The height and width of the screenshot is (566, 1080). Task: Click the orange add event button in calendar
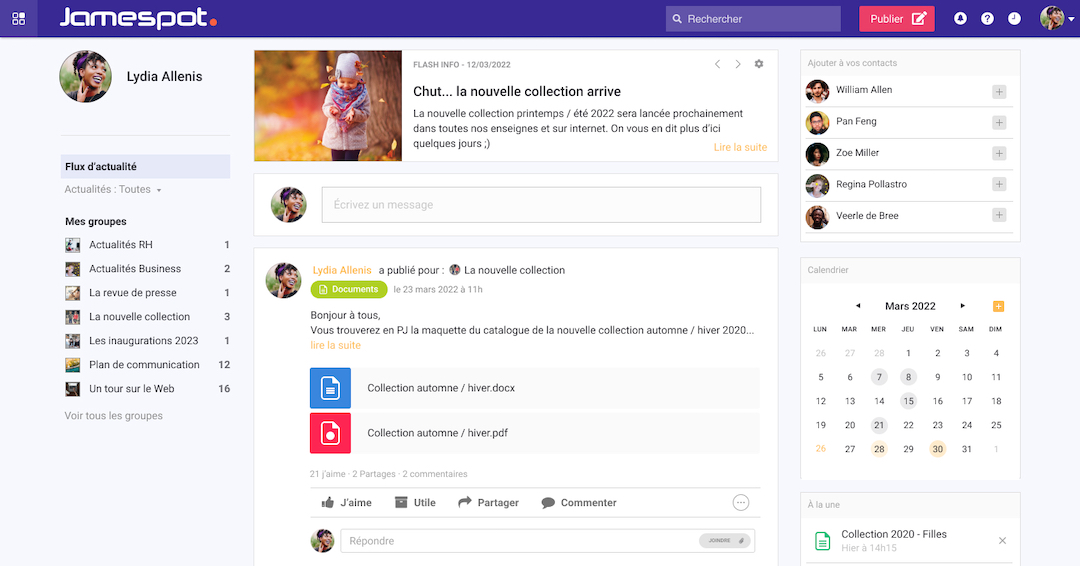[998, 306]
